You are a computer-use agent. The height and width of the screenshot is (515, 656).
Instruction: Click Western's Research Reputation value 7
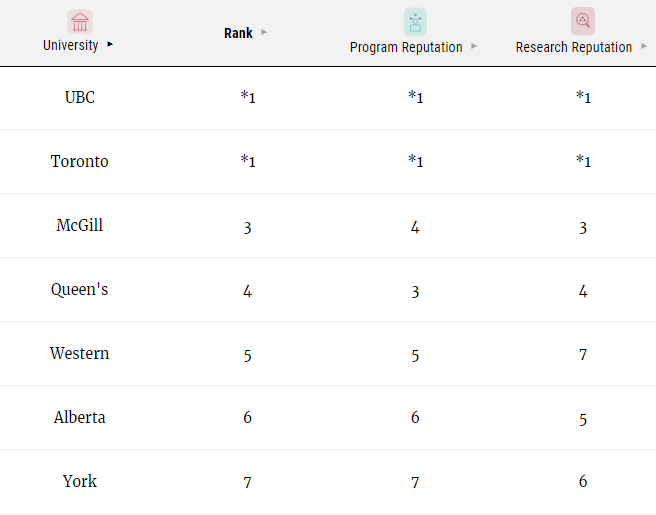coord(583,355)
